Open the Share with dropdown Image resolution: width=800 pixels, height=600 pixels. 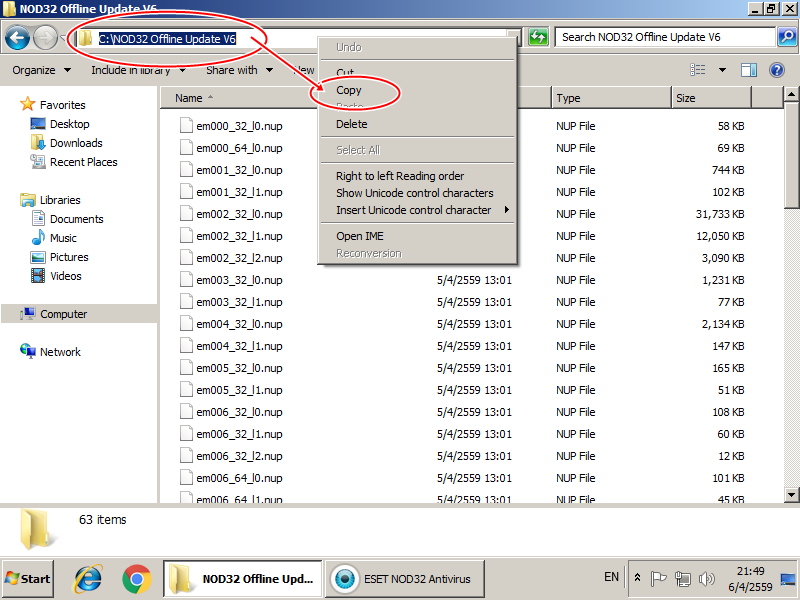tap(239, 70)
